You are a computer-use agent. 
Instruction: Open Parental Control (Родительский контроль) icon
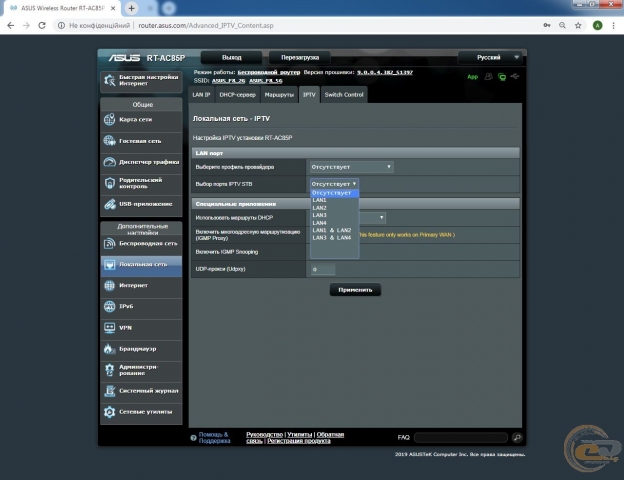[x=110, y=183]
